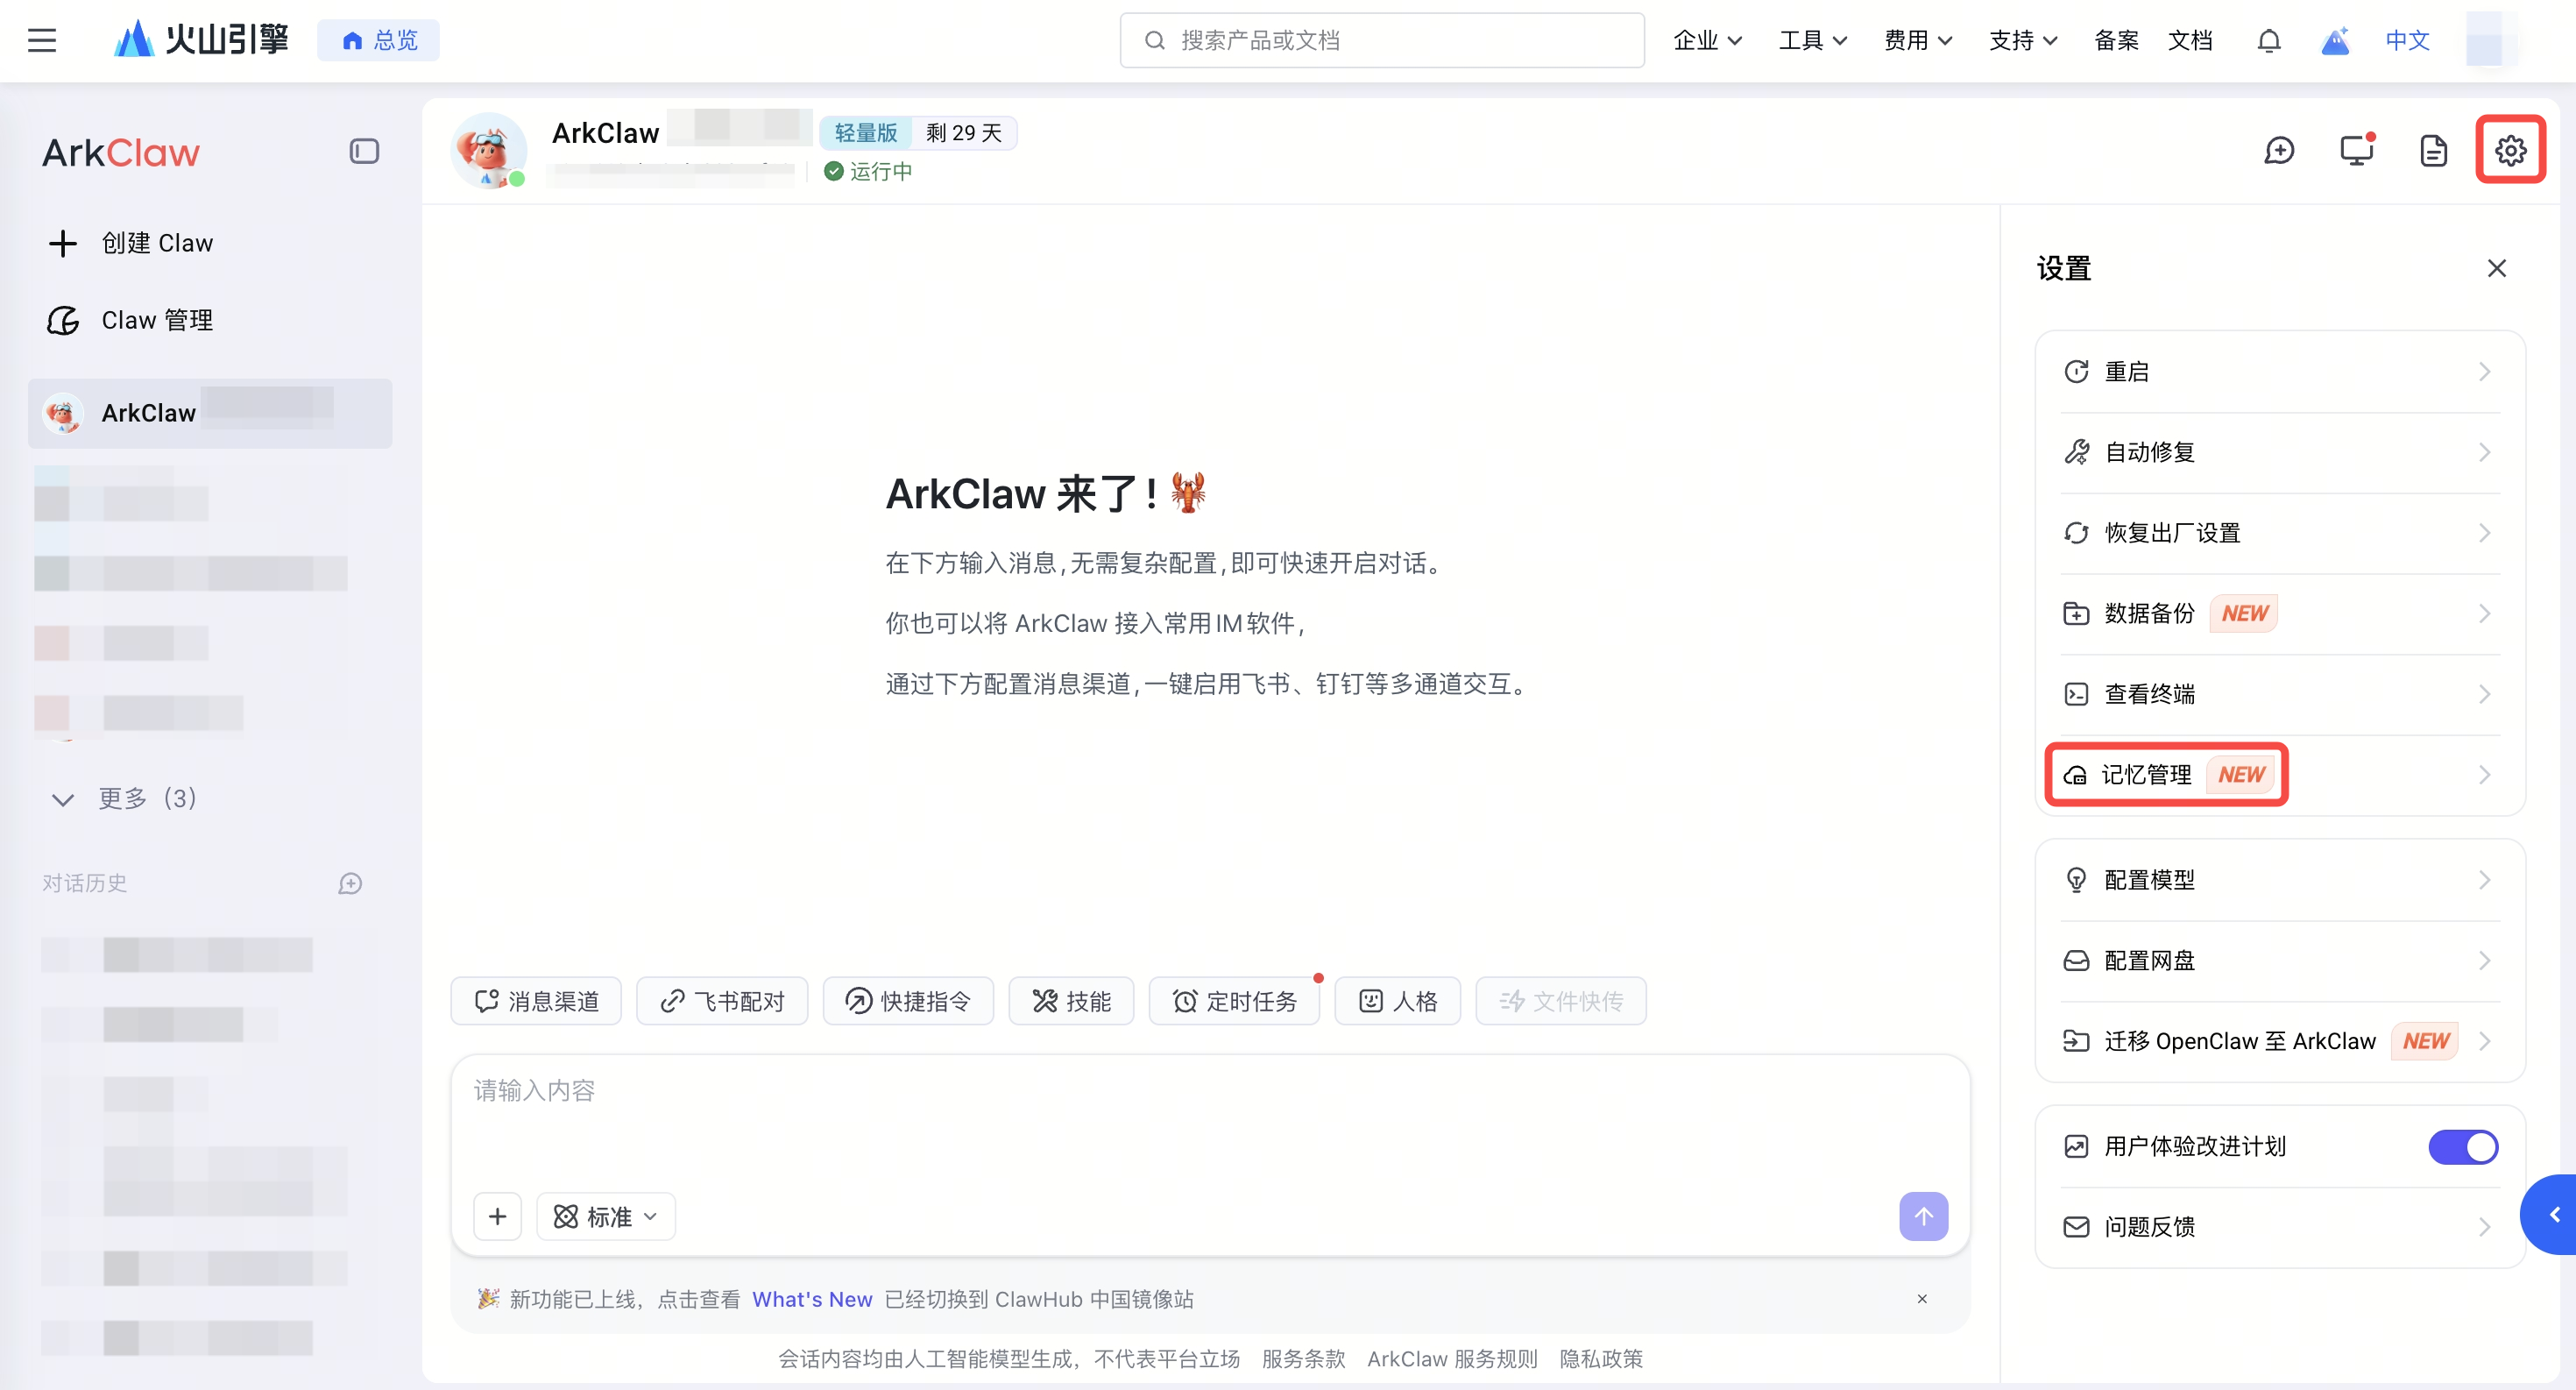Open the 费用 dropdown menu
The width and height of the screenshot is (2576, 1390).
pyautogui.click(x=1917, y=40)
